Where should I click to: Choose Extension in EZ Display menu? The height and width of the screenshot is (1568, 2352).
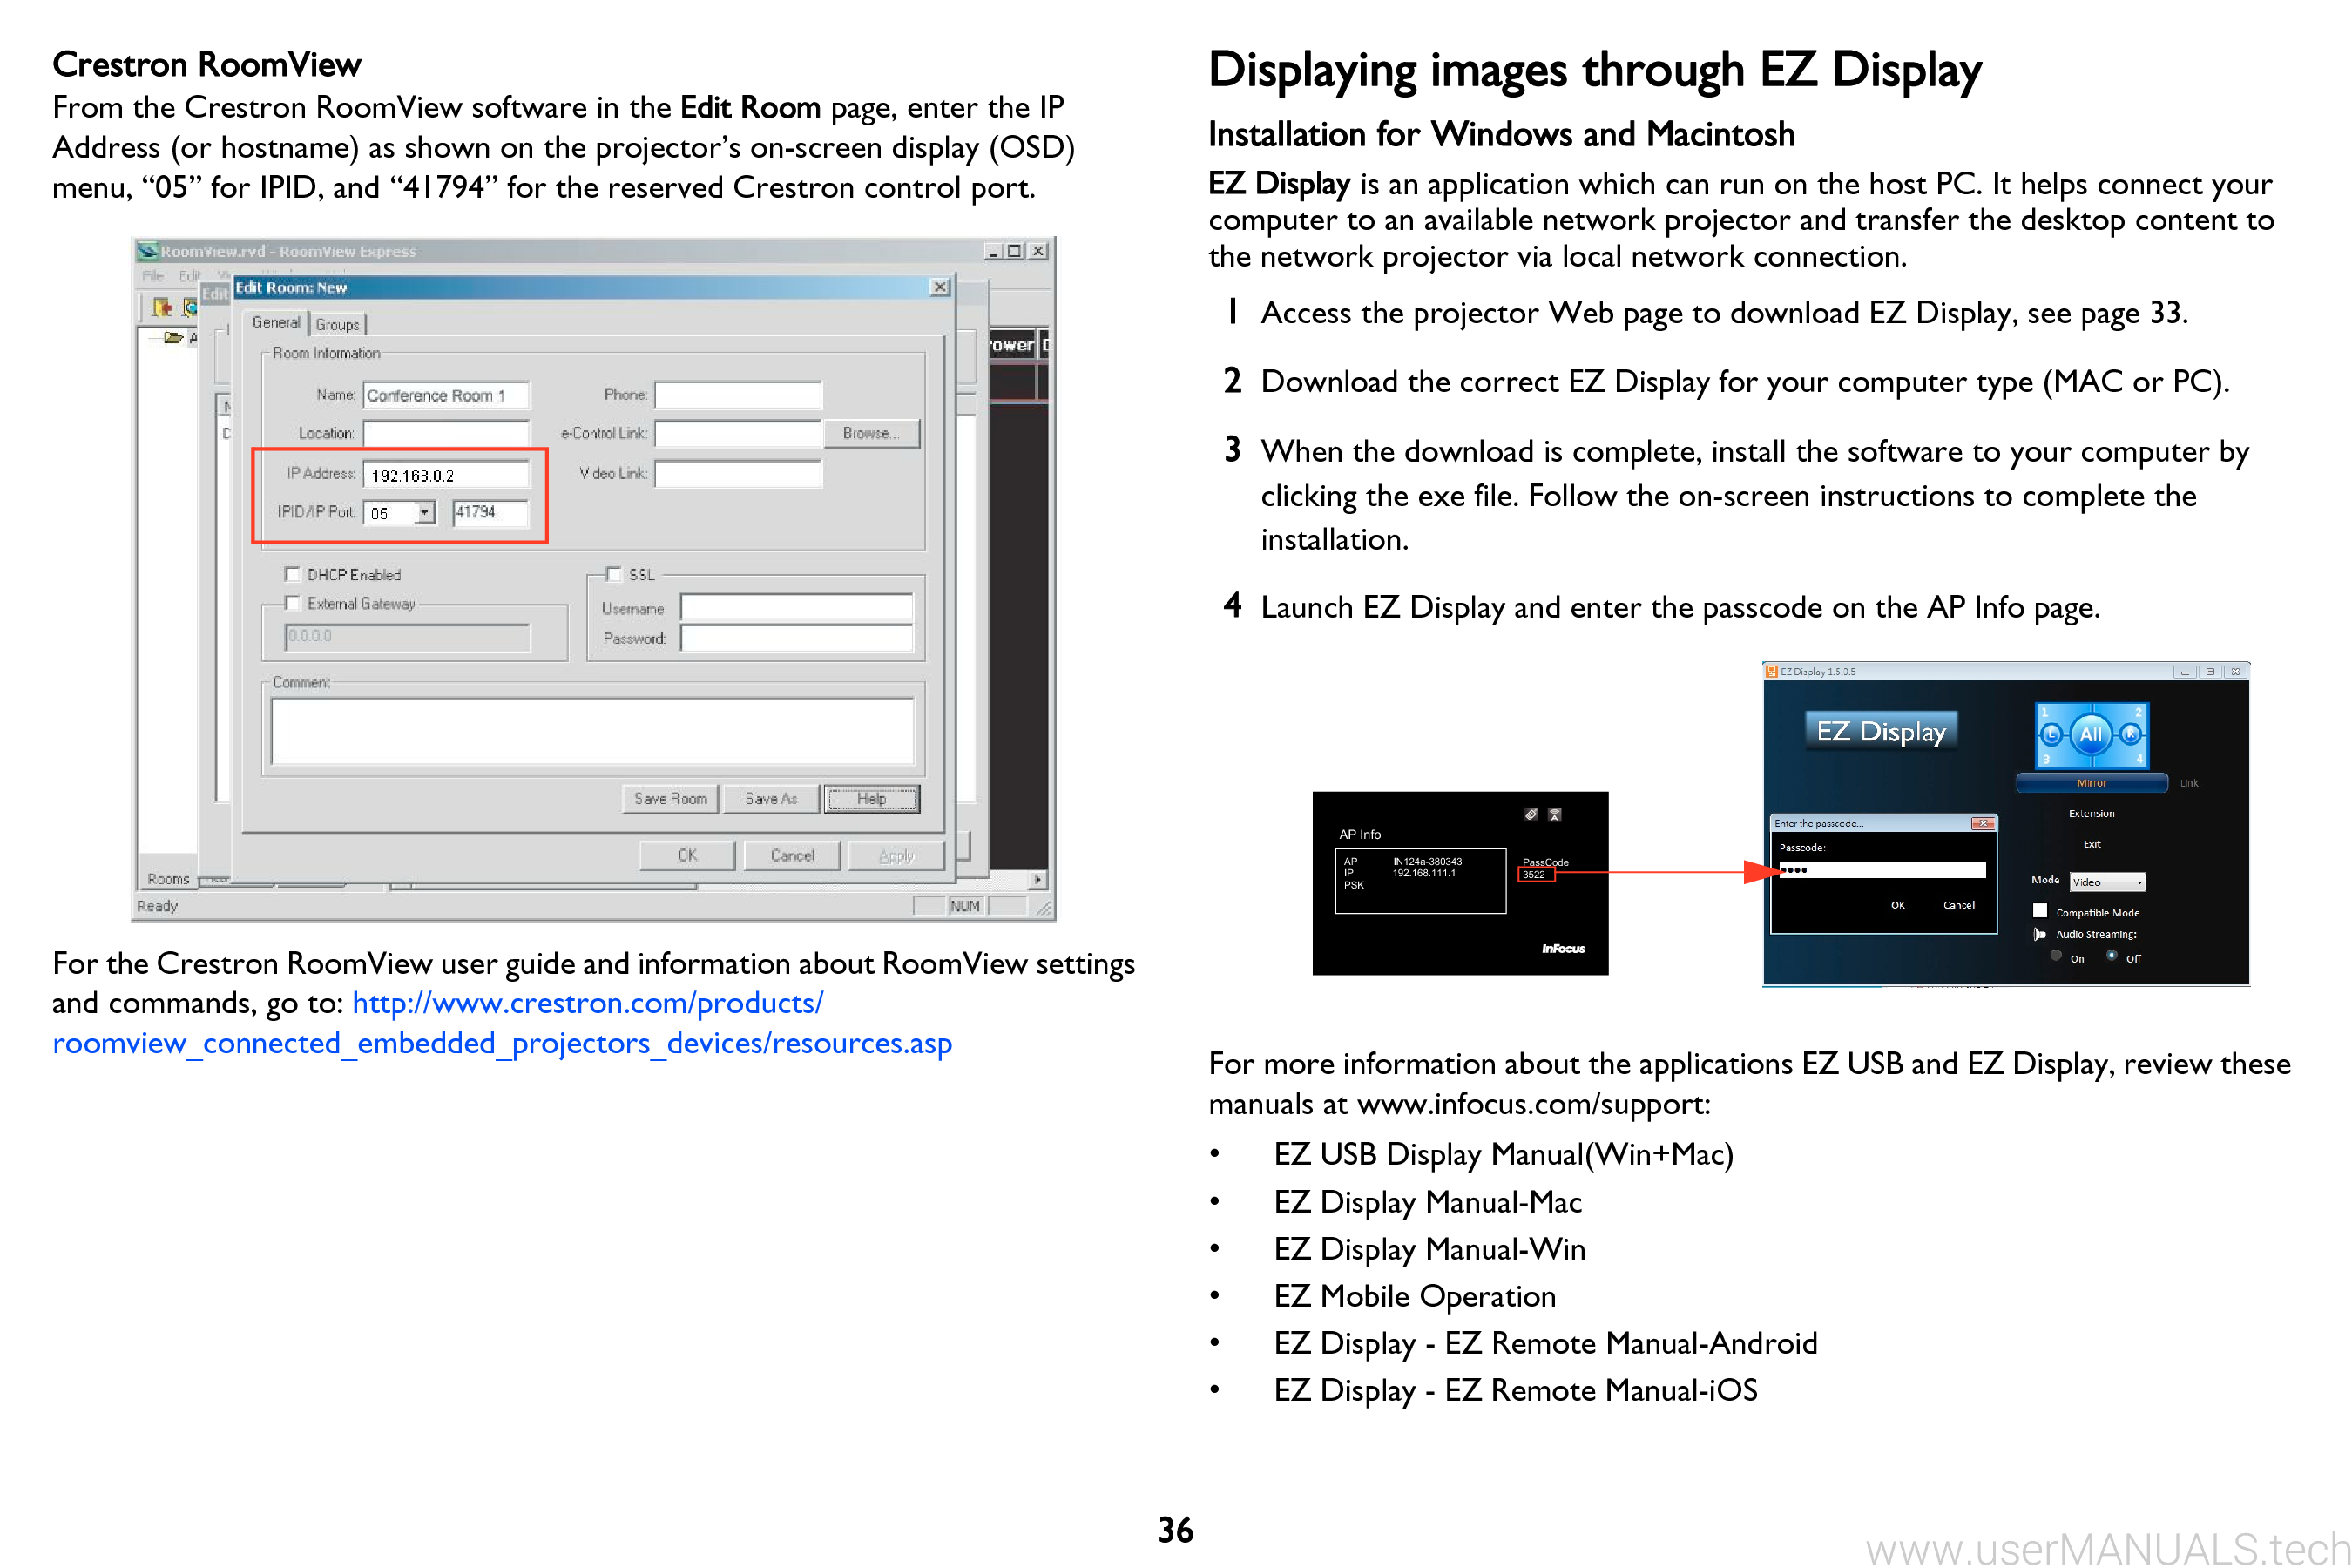click(2091, 814)
